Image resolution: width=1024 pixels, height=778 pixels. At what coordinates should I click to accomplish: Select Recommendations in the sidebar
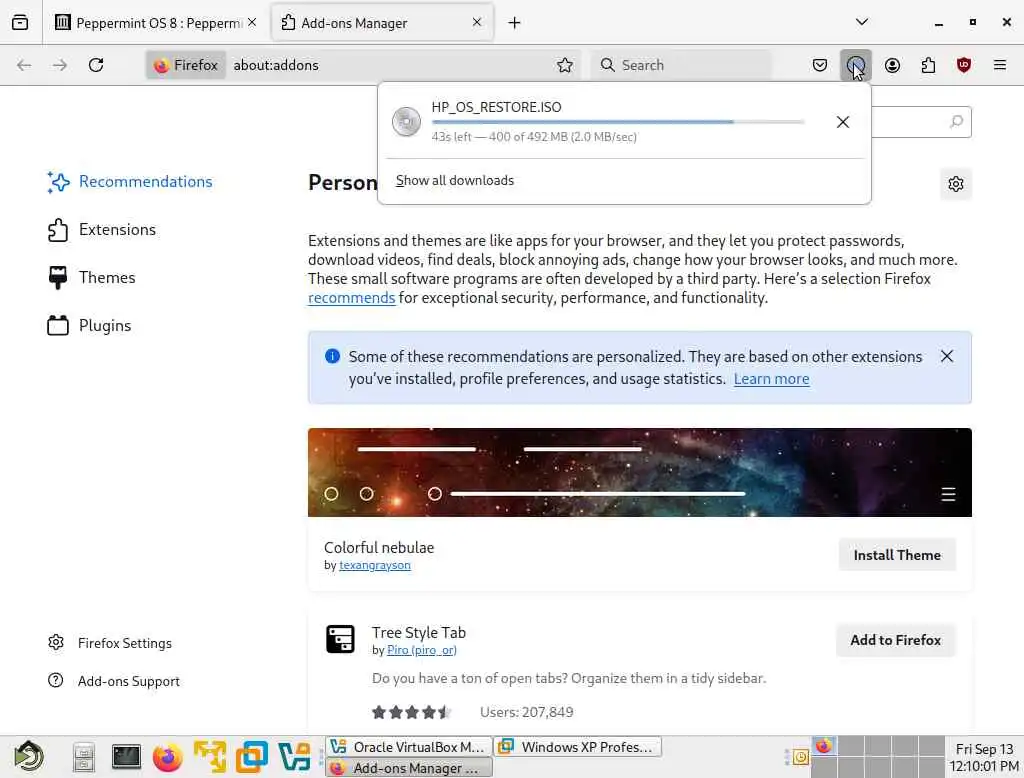pos(130,182)
